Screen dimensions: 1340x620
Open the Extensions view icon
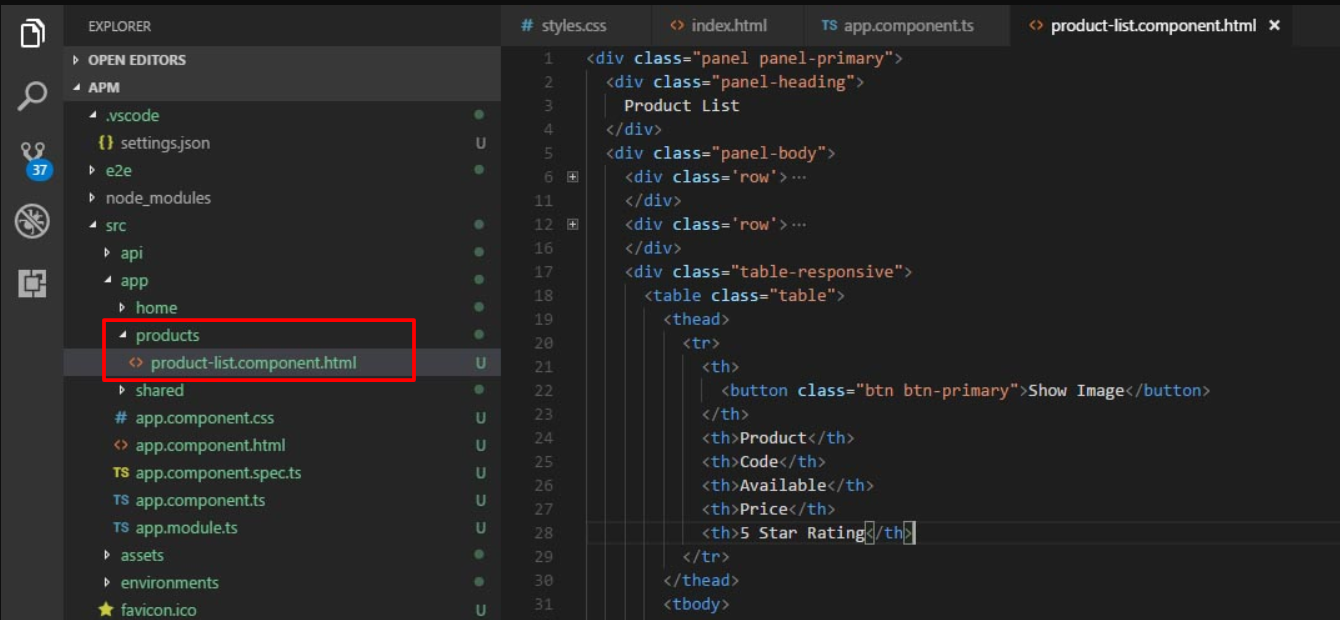coord(32,284)
